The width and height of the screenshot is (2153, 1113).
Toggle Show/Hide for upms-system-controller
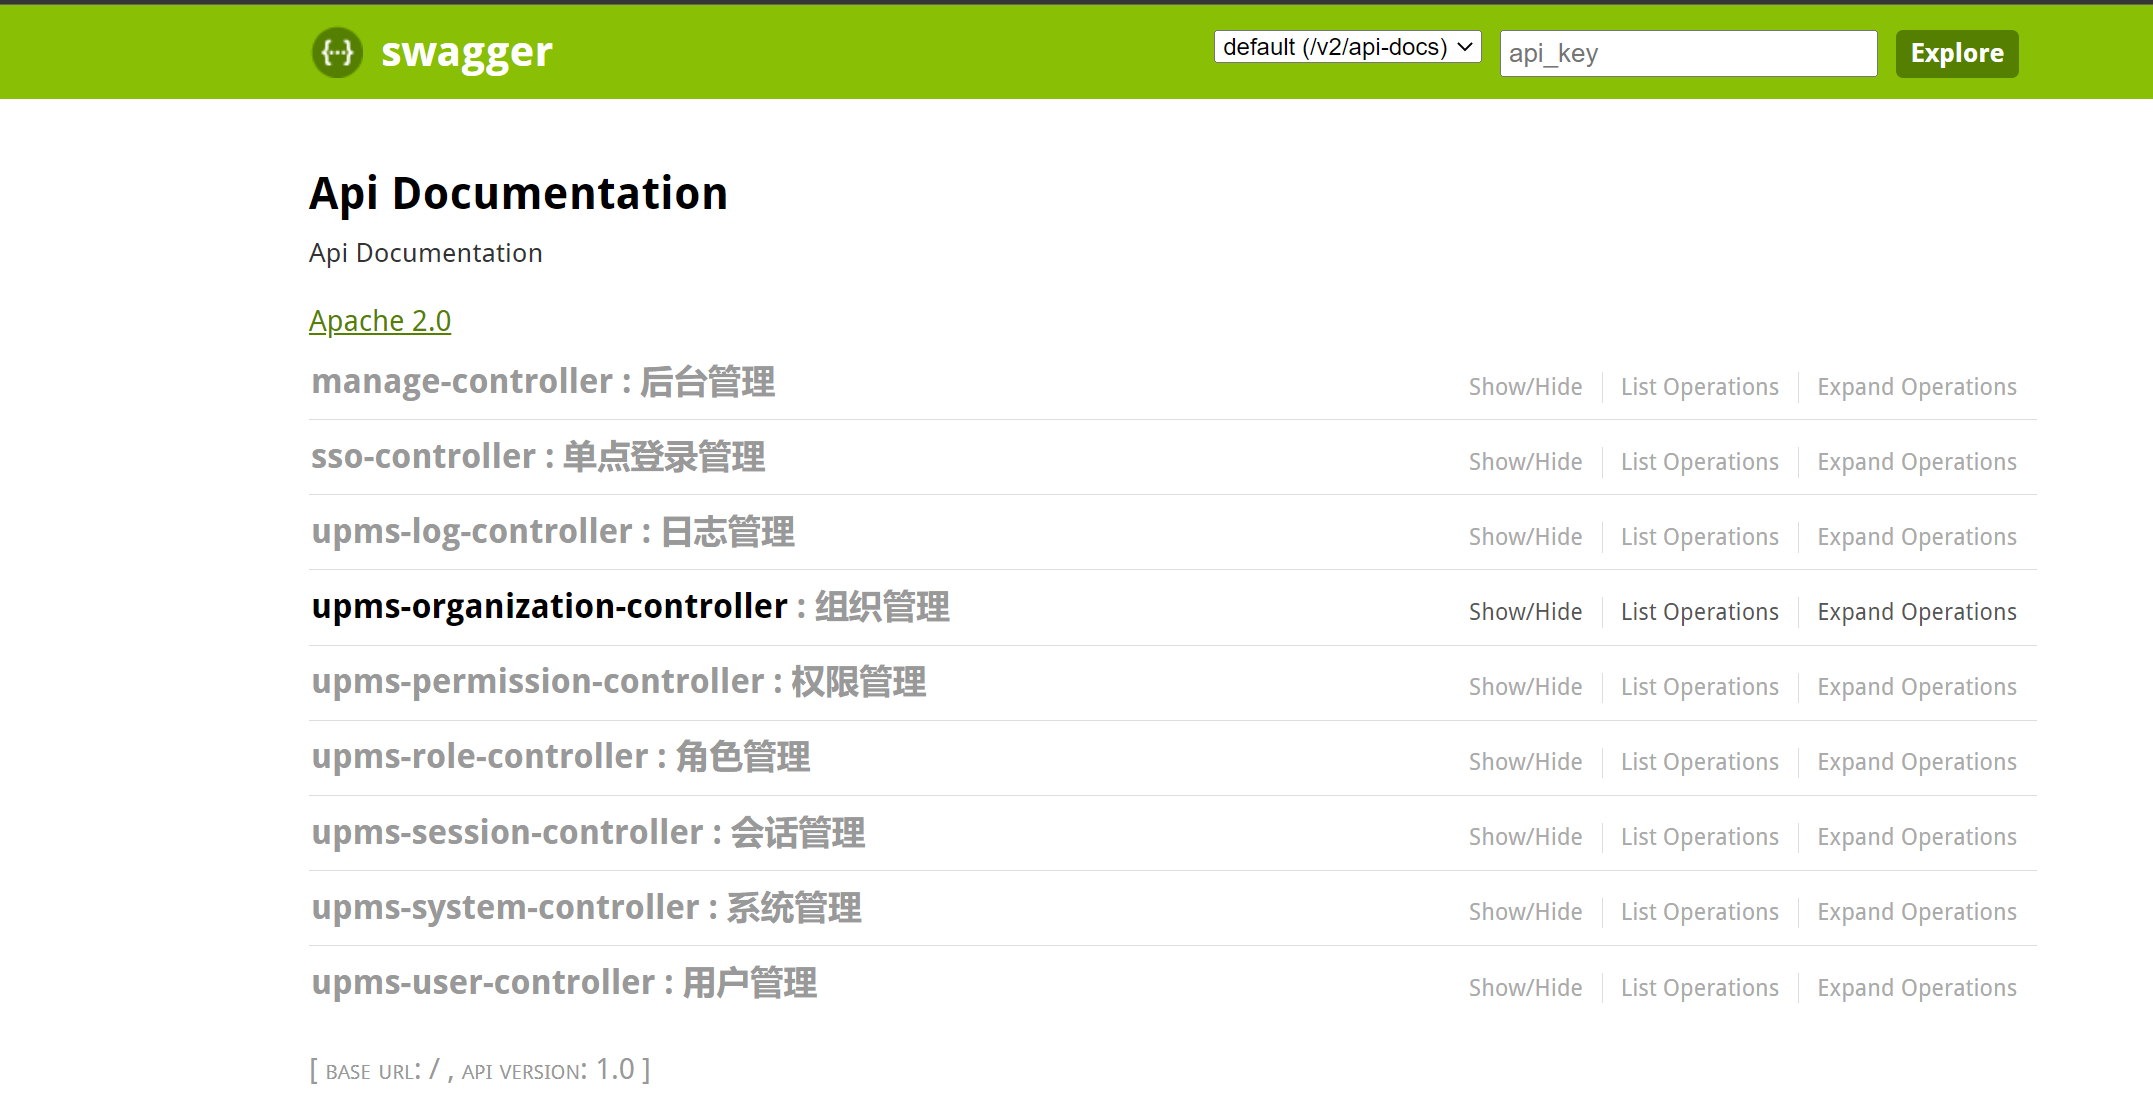(x=1524, y=911)
